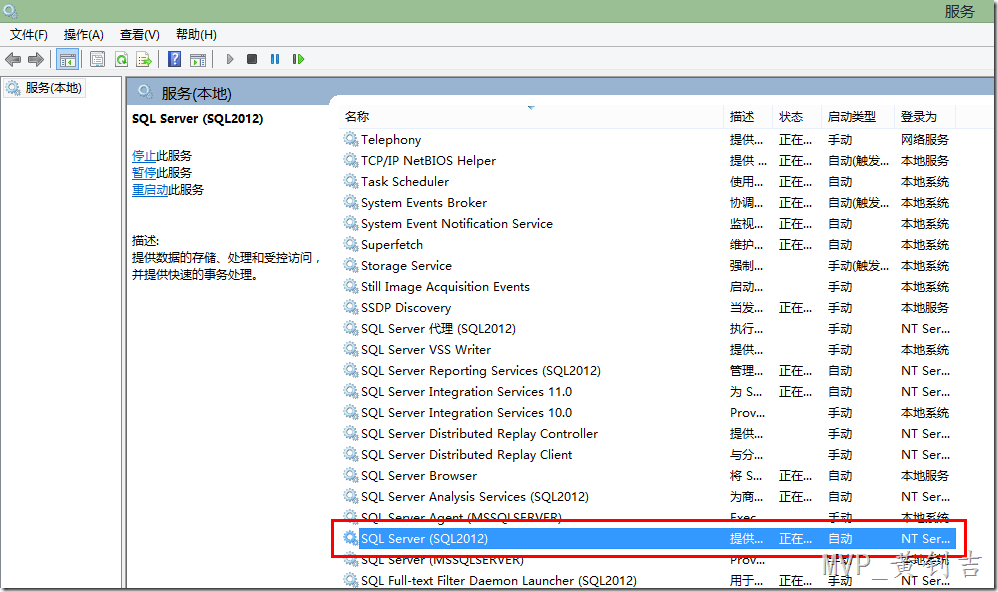The height and width of the screenshot is (592, 998).
Task: Click the gear icon beside Superfetch
Action: click(351, 244)
